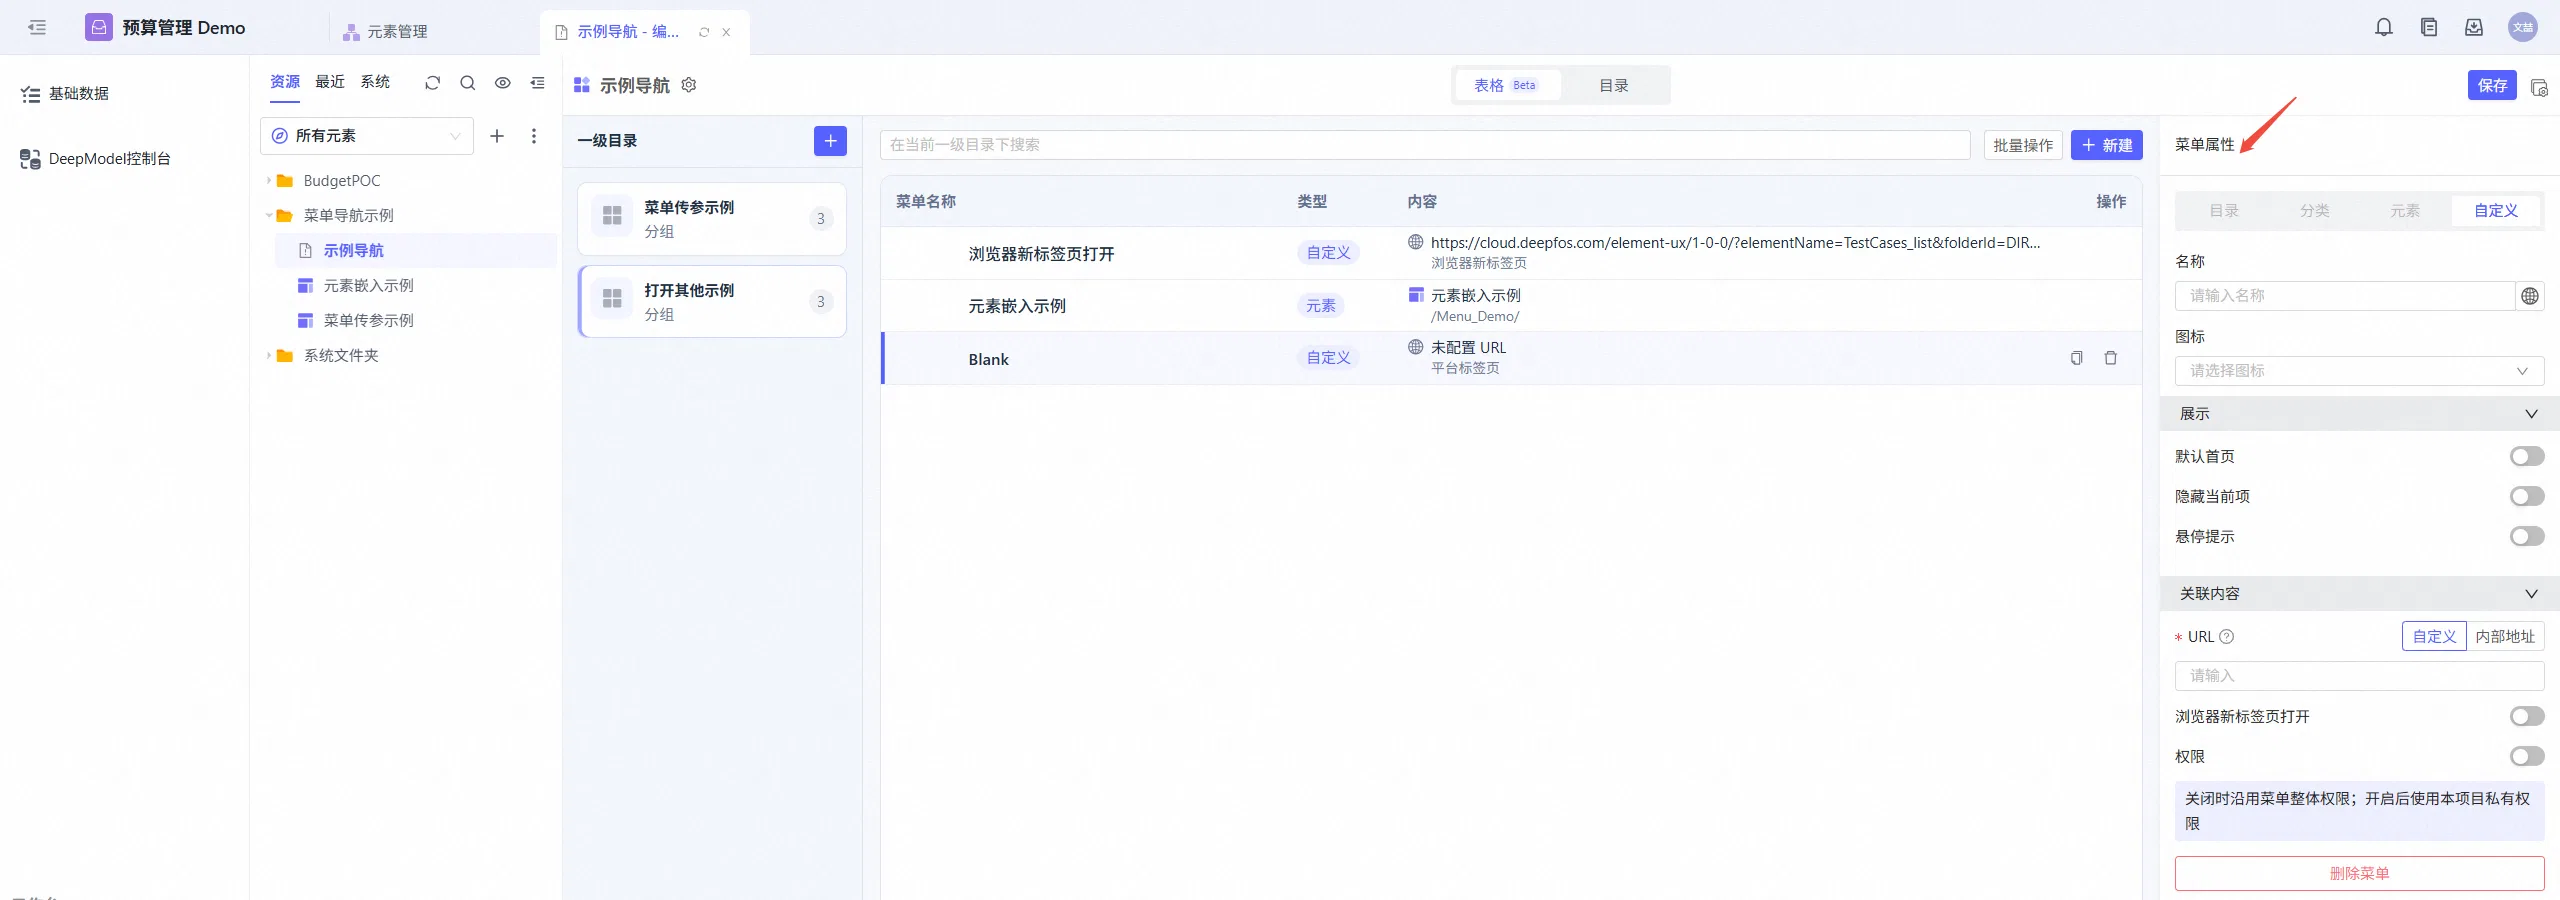Screen dimensions: 2560x900
Task: Click the 预算管理 Demo app logo
Action: [x=99, y=27]
